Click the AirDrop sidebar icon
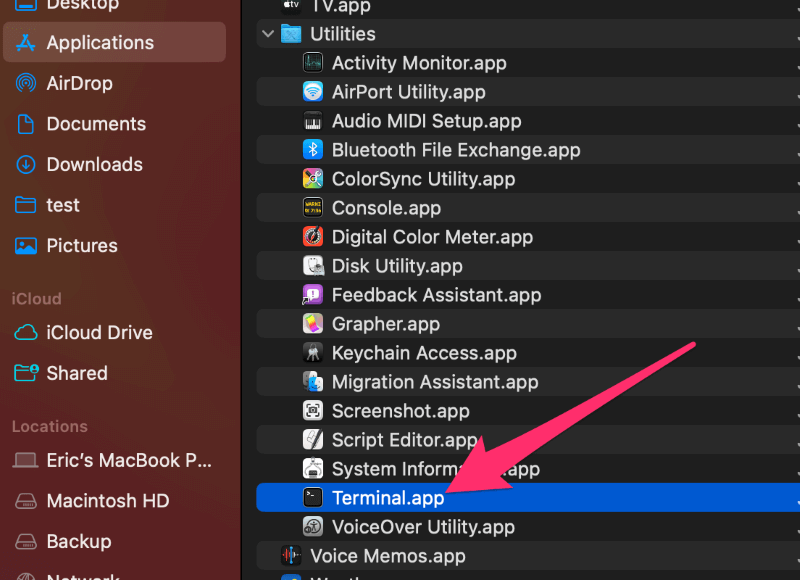This screenshot has height=580, width=800. tap(26, 83)
